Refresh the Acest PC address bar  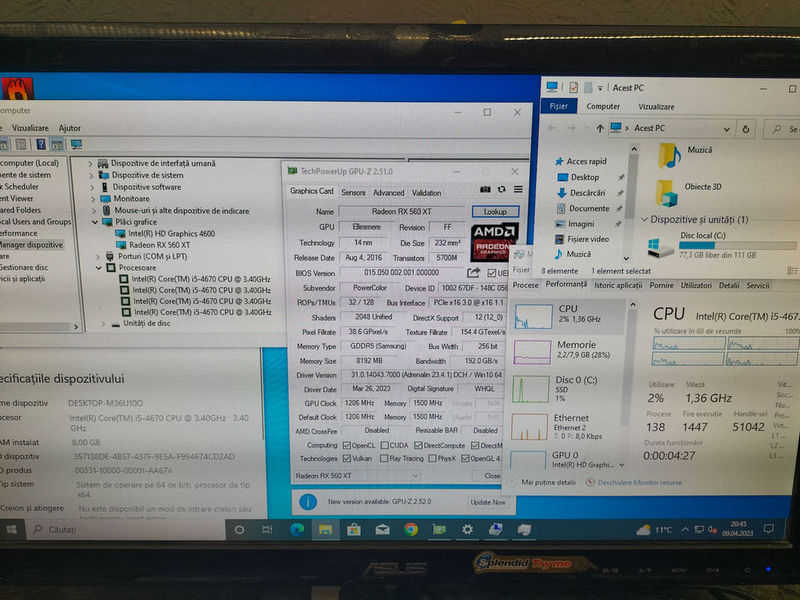pyautogui.click(x=745, y=129)
